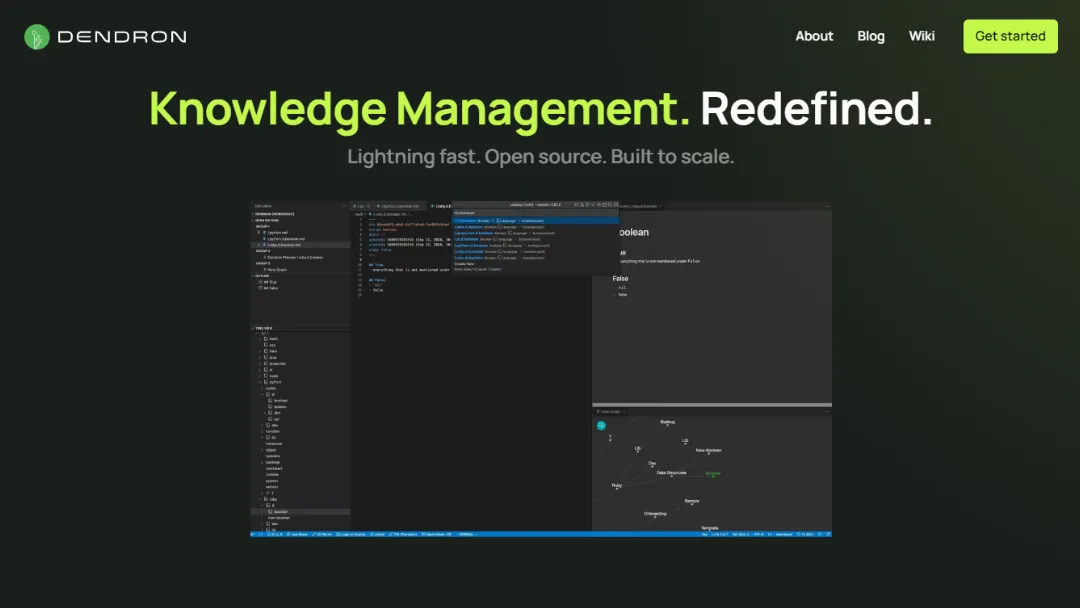Click the green Dendron logo icon

click(37, 36)
